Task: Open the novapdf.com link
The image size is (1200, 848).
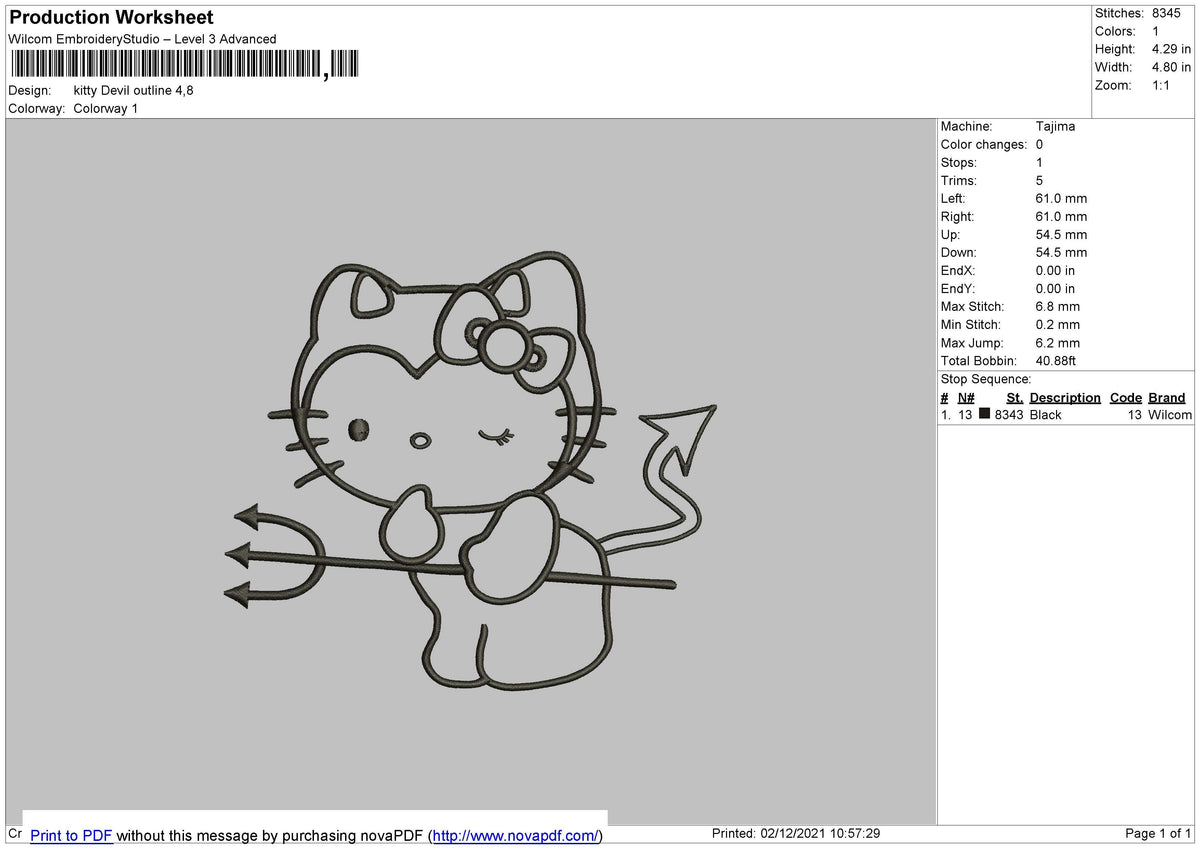Action: click(515, 835)
